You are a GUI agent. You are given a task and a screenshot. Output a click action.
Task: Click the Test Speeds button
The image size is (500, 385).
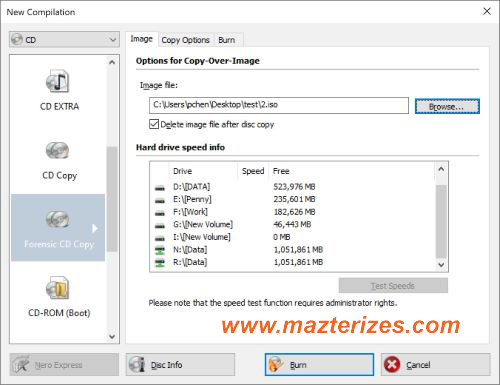click(x=393, y=286)
